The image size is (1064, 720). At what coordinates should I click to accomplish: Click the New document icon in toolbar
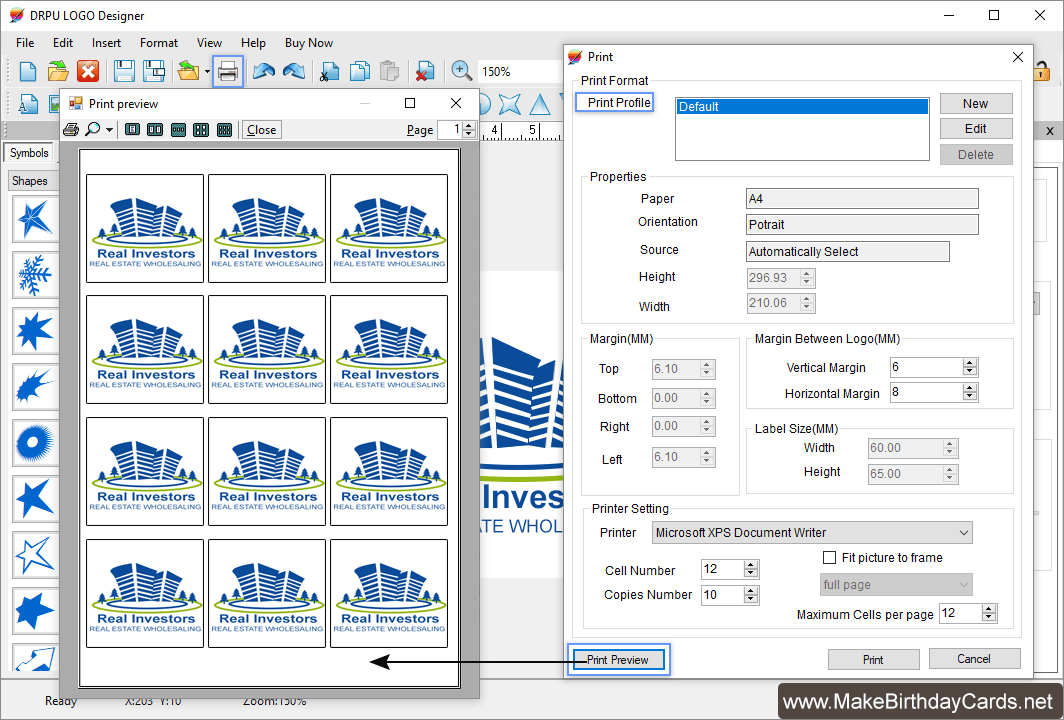point(28,71)
